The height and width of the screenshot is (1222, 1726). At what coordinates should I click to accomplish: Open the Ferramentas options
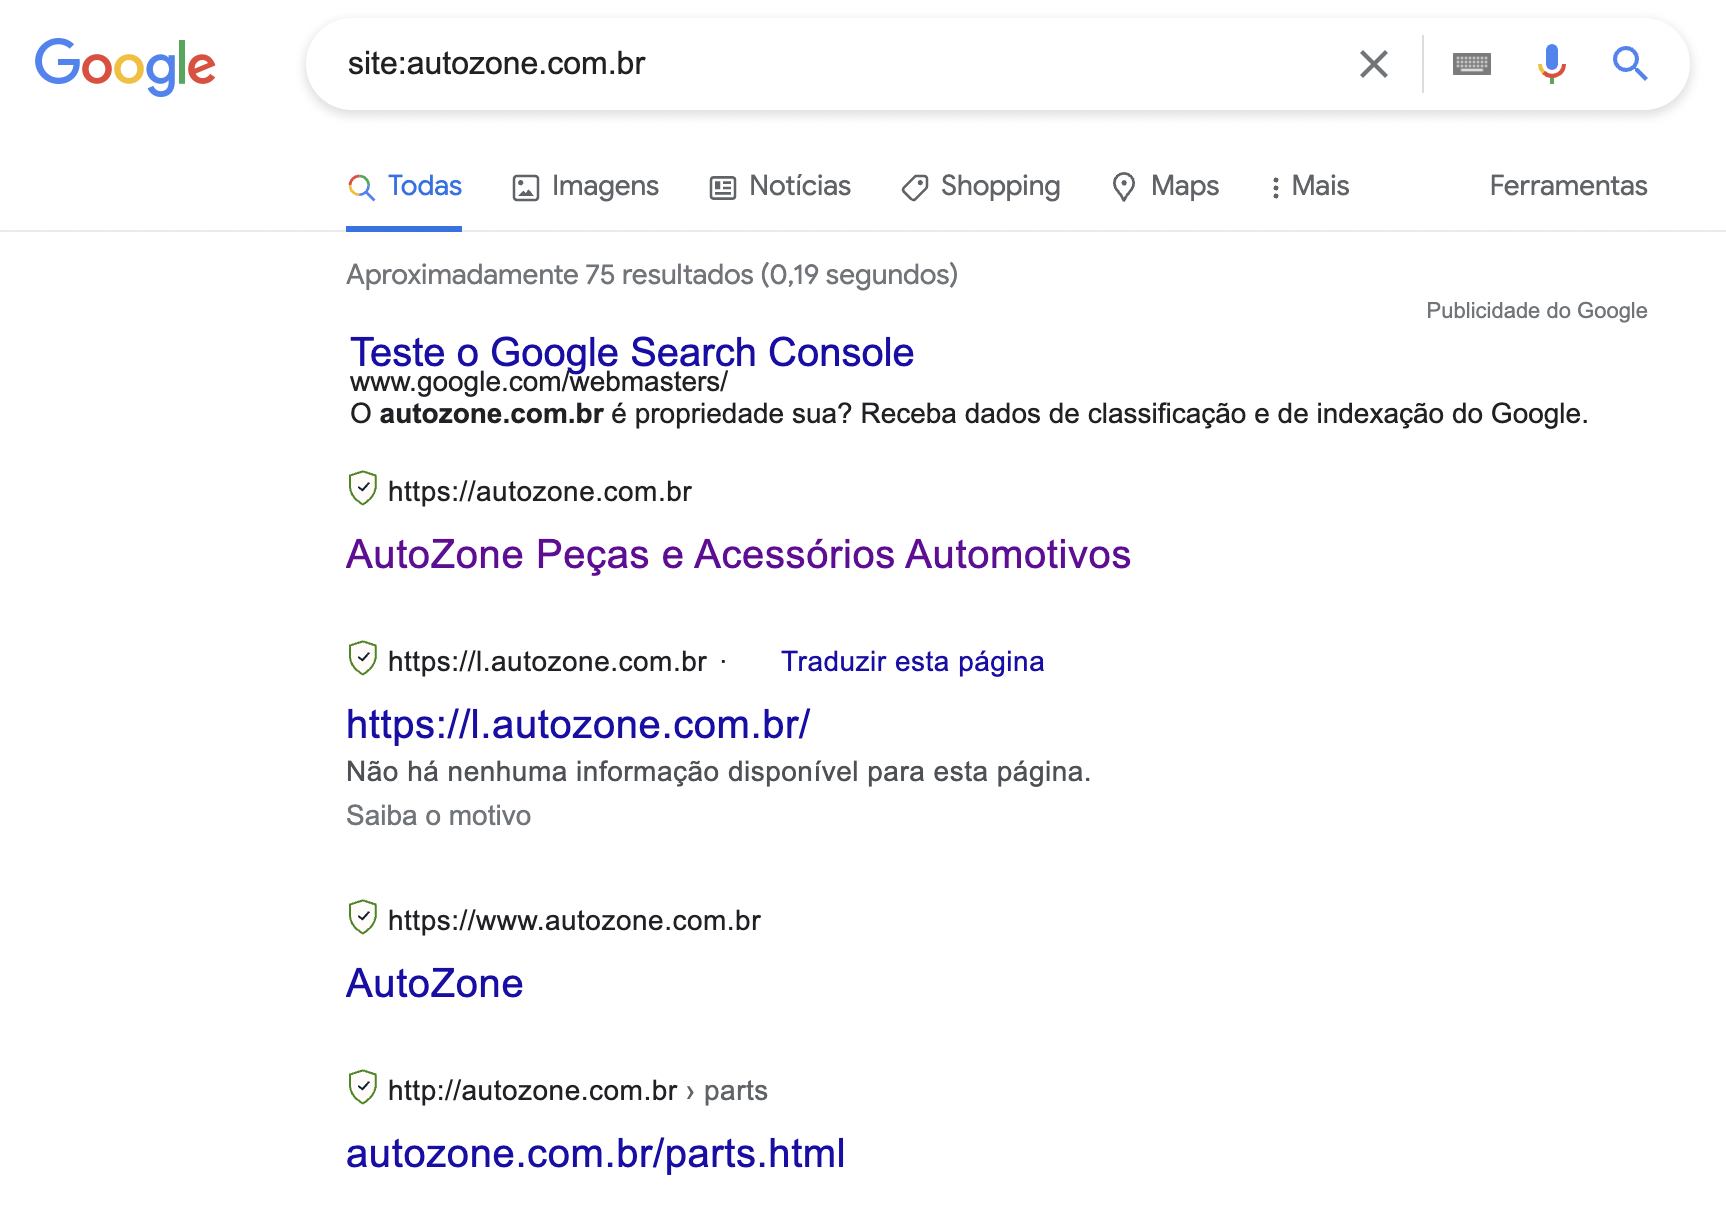[1568, 186]
